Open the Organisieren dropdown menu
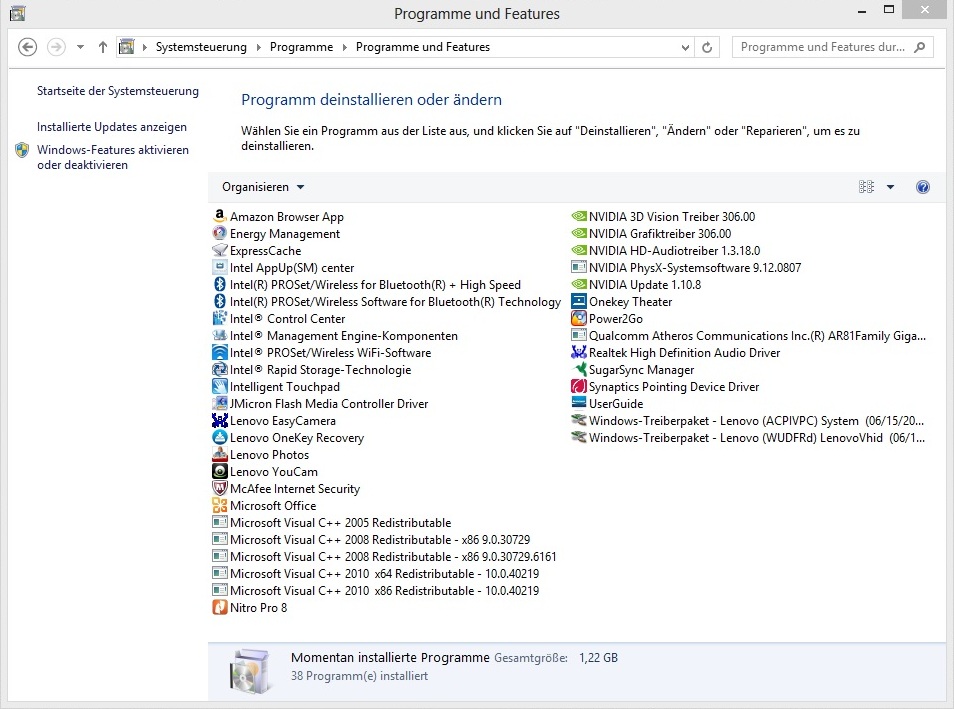 click(x=263, y=187)
